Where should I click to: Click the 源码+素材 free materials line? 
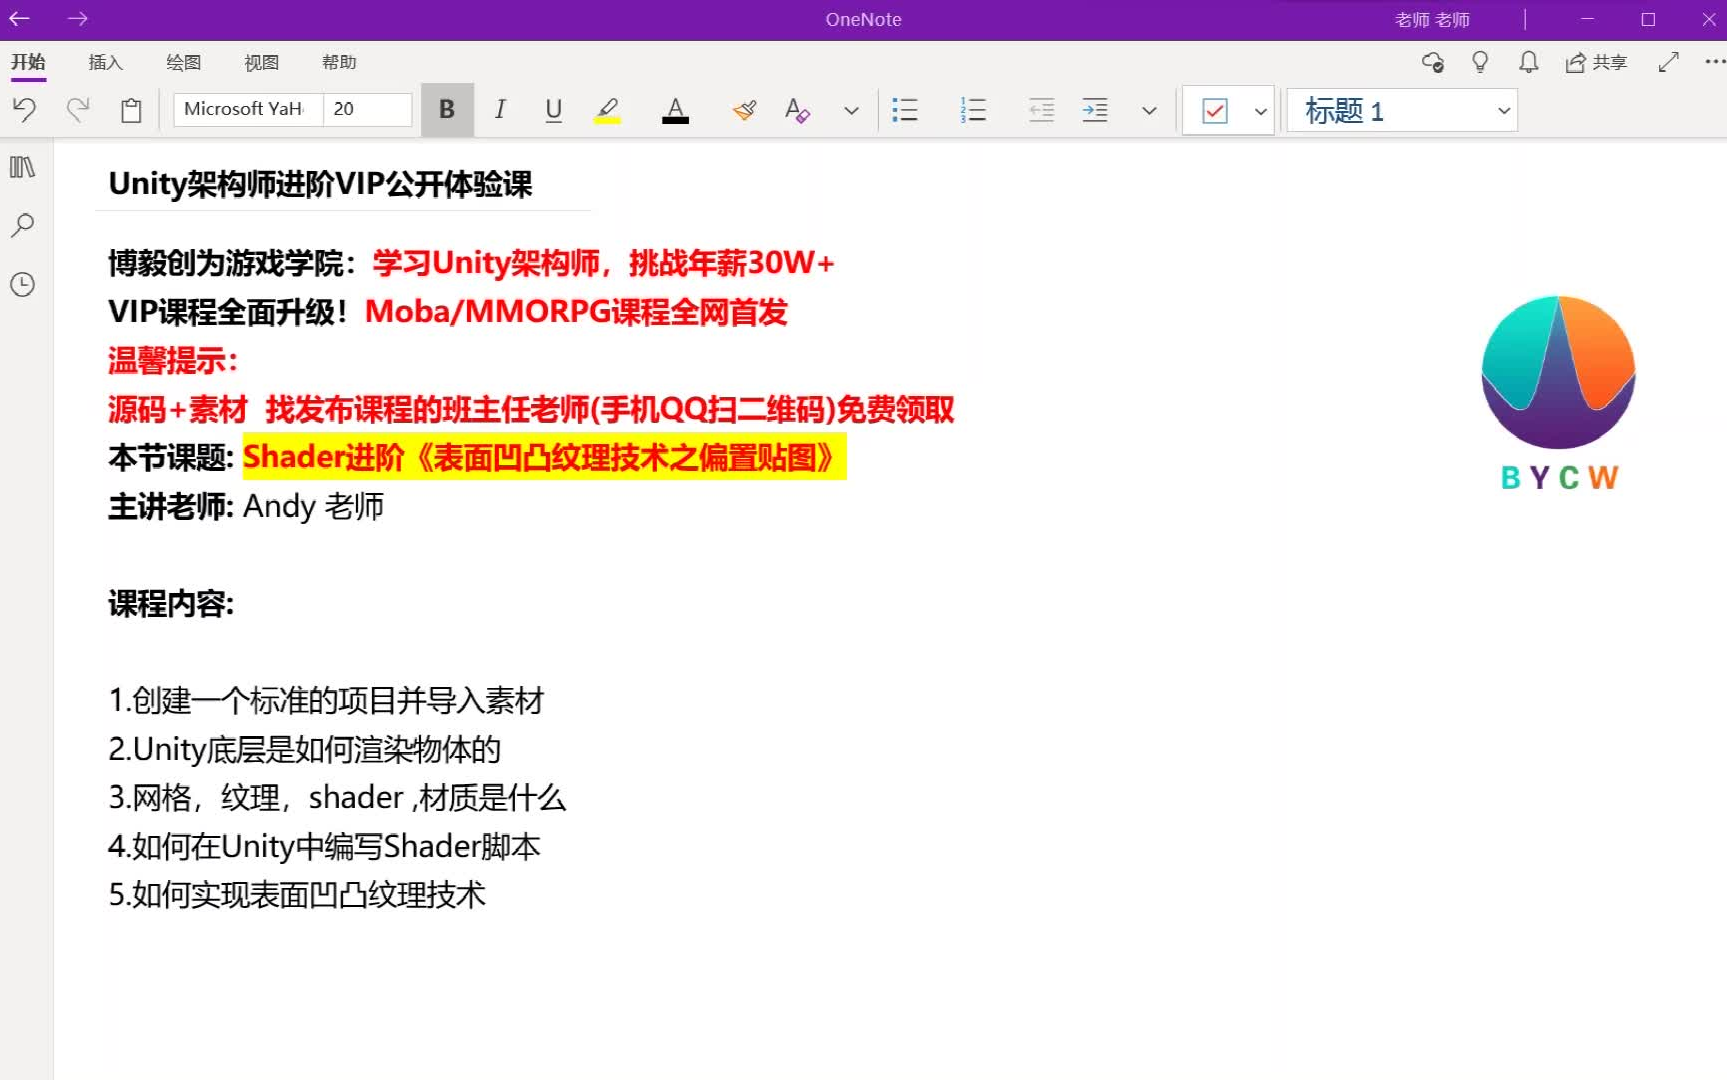coord(531,409)
